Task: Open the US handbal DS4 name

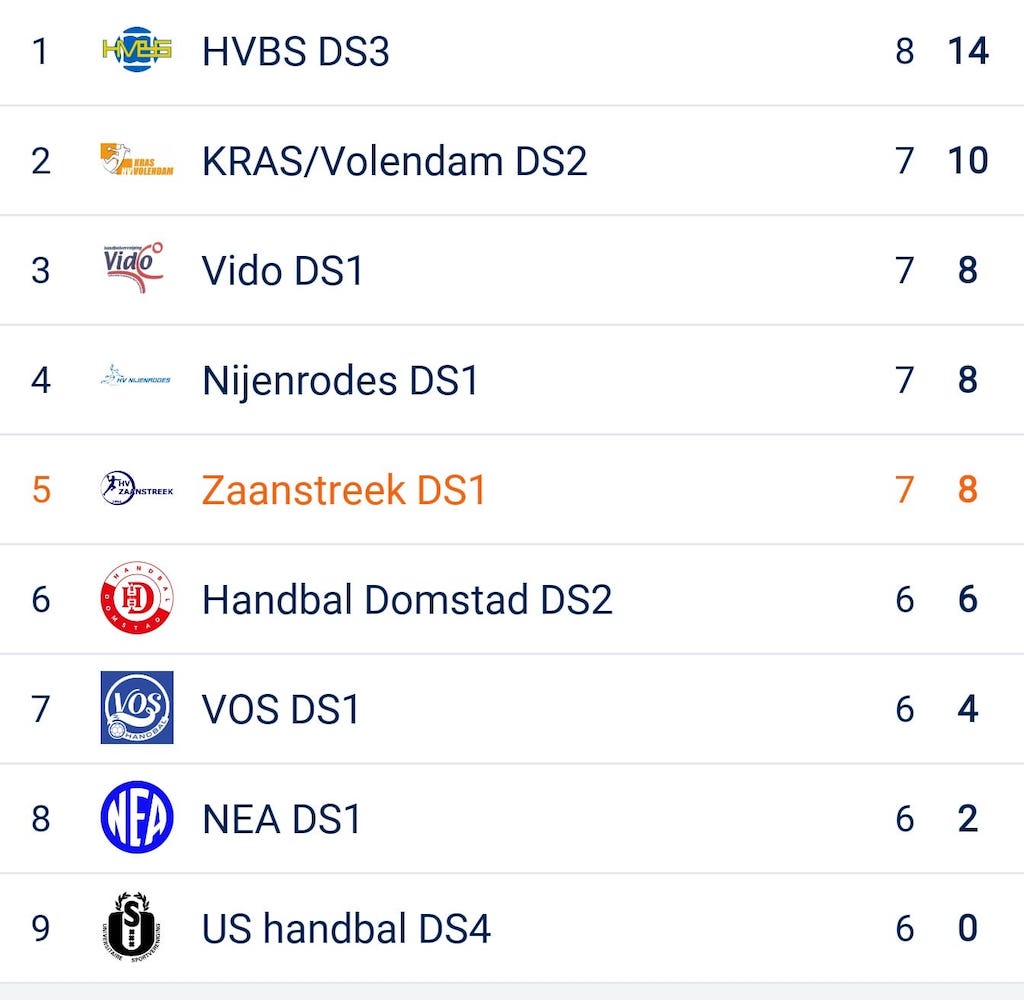Action: 346,929
